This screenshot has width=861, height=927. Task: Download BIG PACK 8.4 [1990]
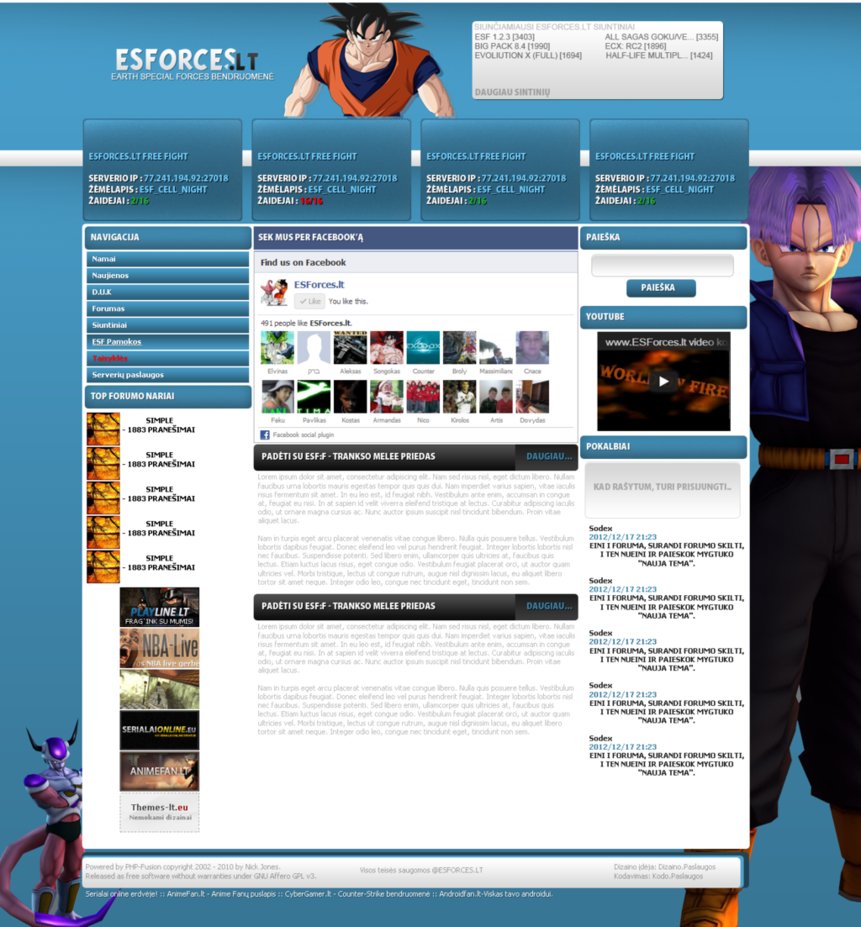(512, 46)
